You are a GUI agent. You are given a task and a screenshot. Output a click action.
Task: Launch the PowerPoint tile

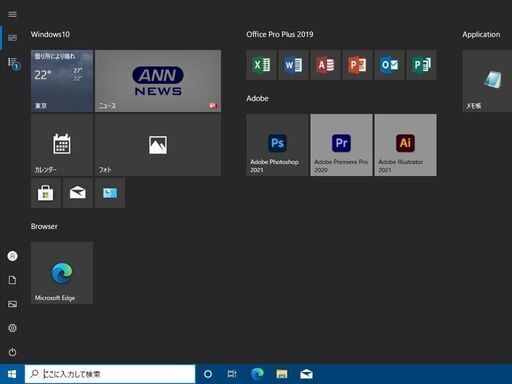click(x=357, y=65)
